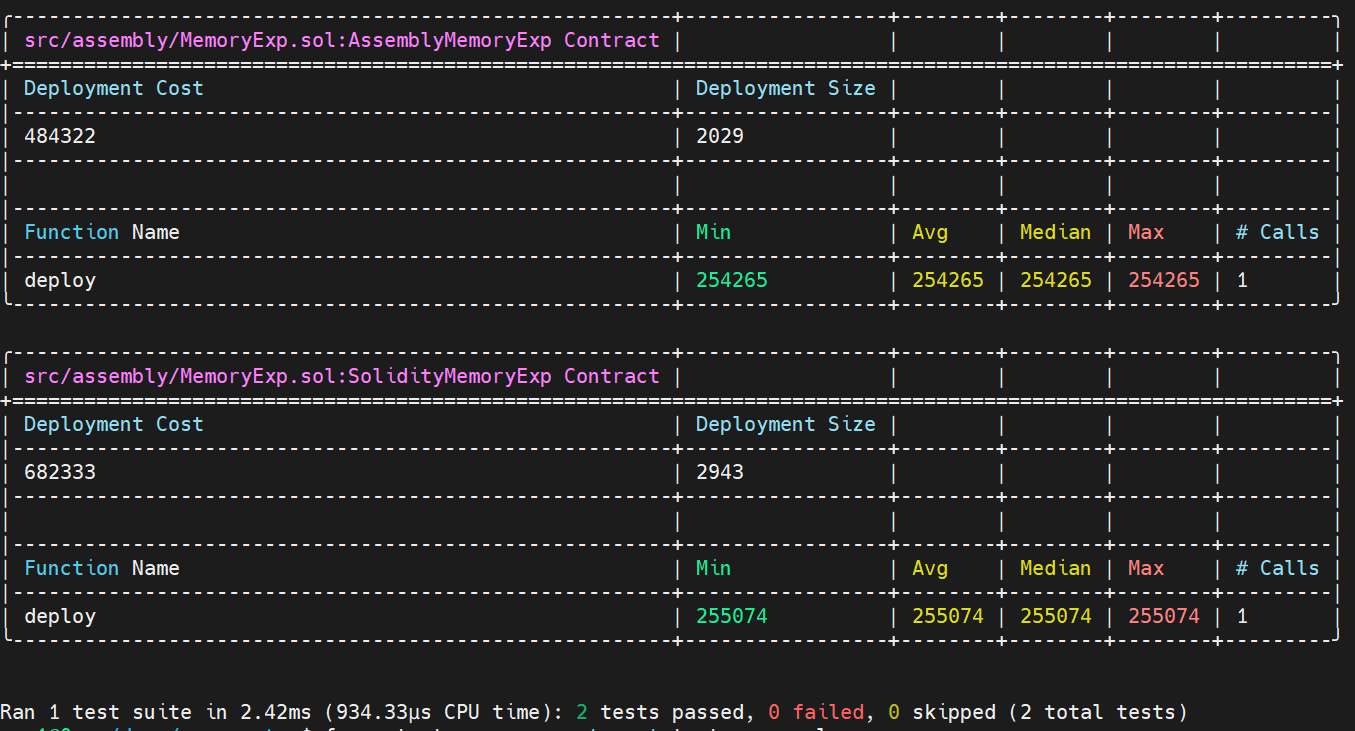Image resolution: width=1355 pixels, height=731 pixels.
Task: Click the red '0 failed' summary text
Action: click(816, 712)
